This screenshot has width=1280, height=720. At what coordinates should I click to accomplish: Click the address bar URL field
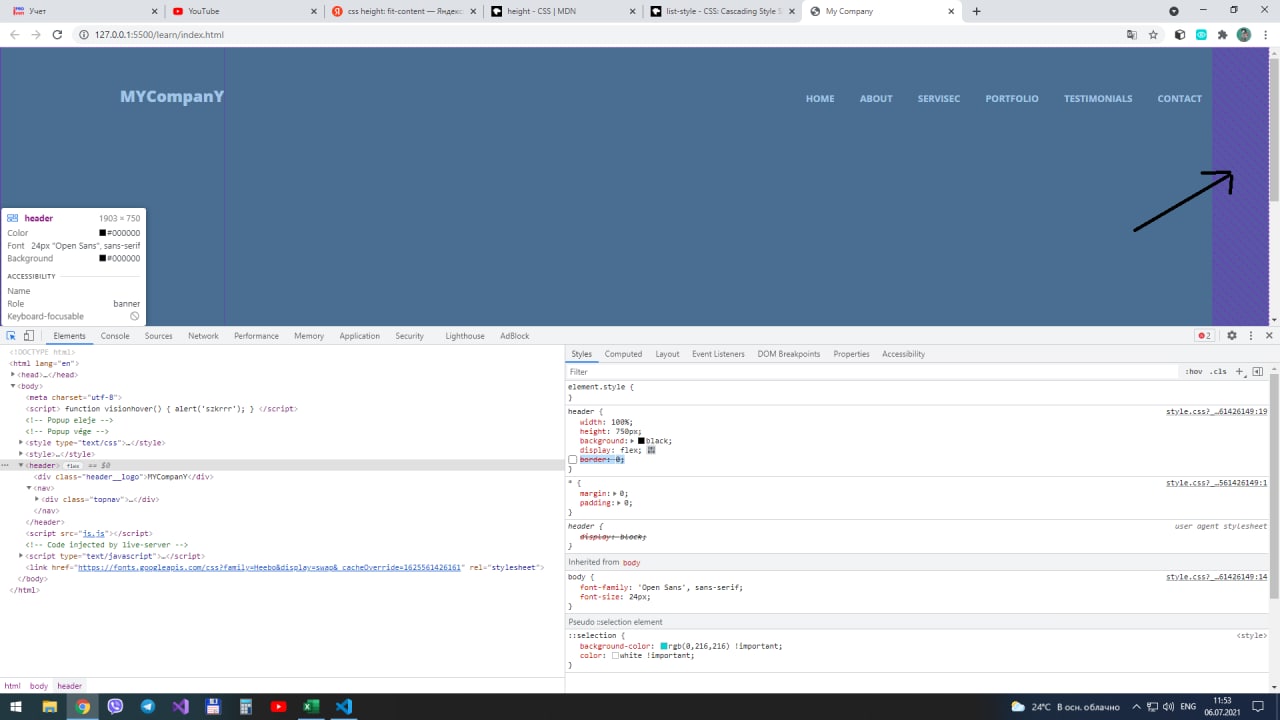click(x=600, y=34)
